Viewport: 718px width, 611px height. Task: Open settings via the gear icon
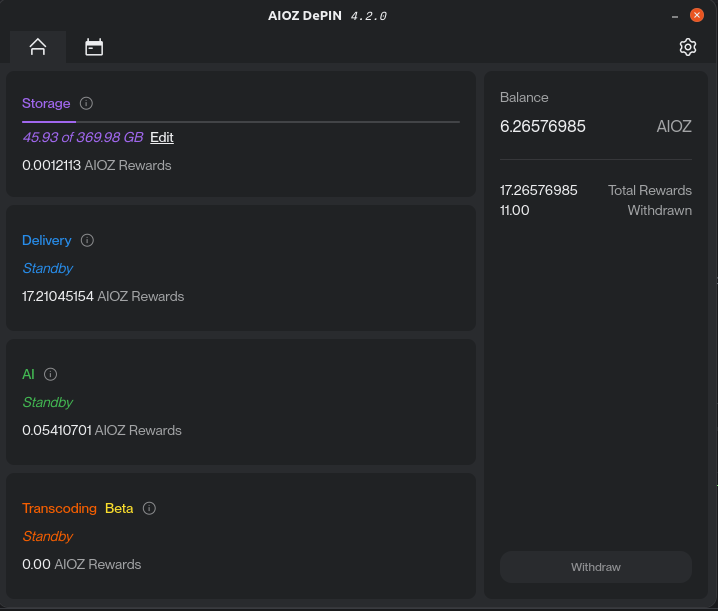point(687,47)
